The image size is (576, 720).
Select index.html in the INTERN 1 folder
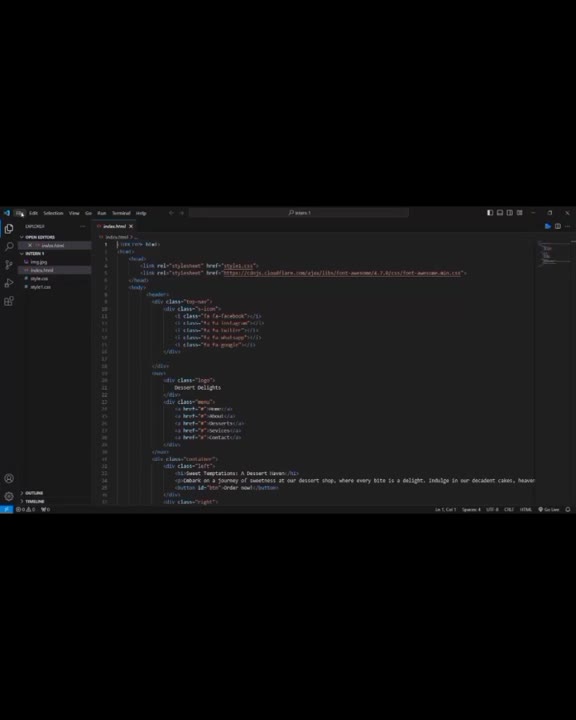42,270
